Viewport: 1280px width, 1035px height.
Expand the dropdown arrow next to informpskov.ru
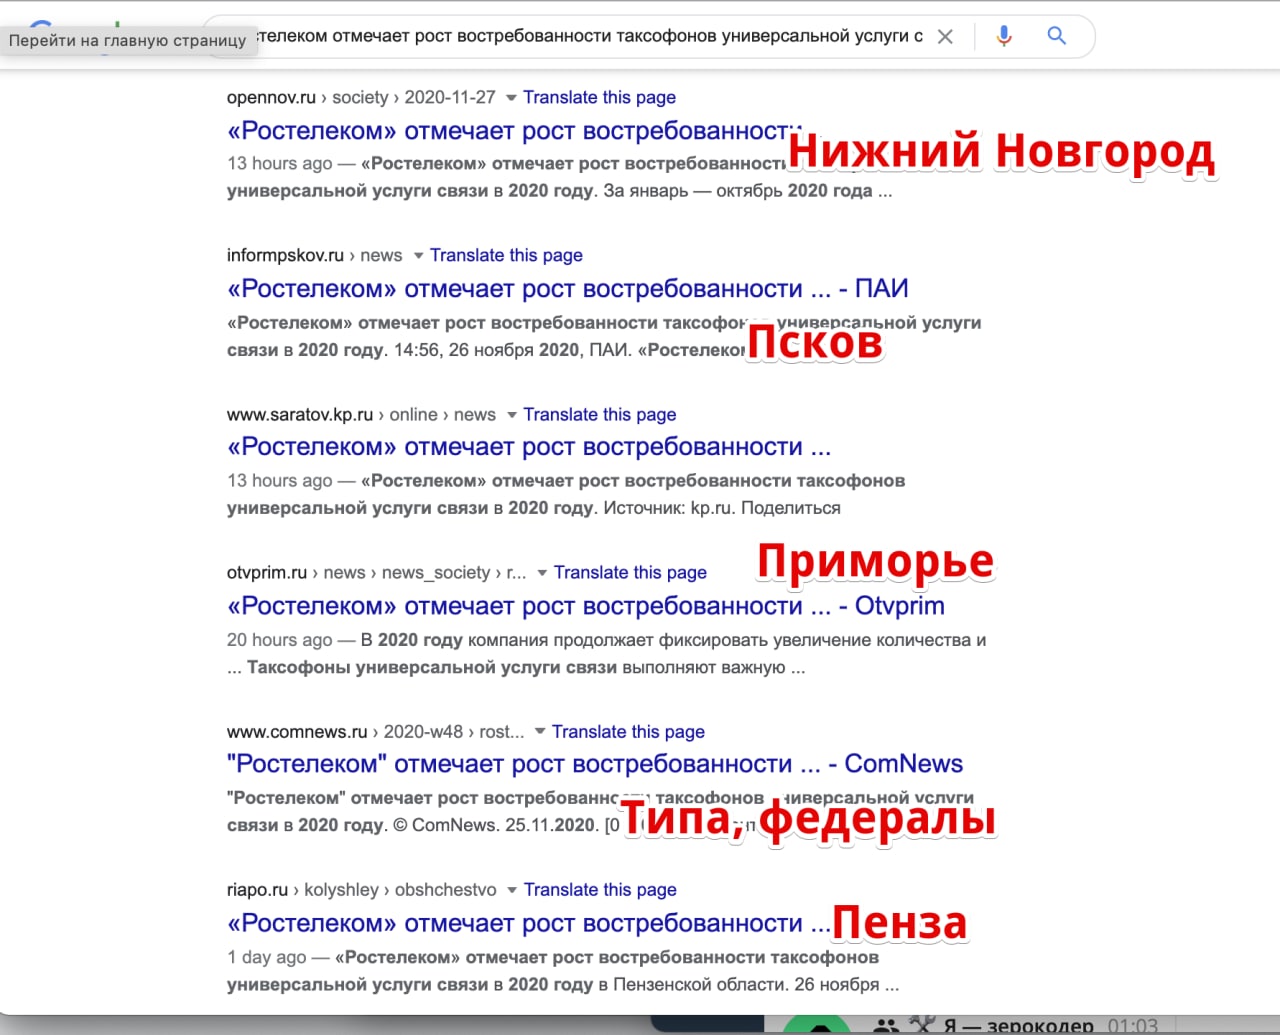(x=418, y=256)
